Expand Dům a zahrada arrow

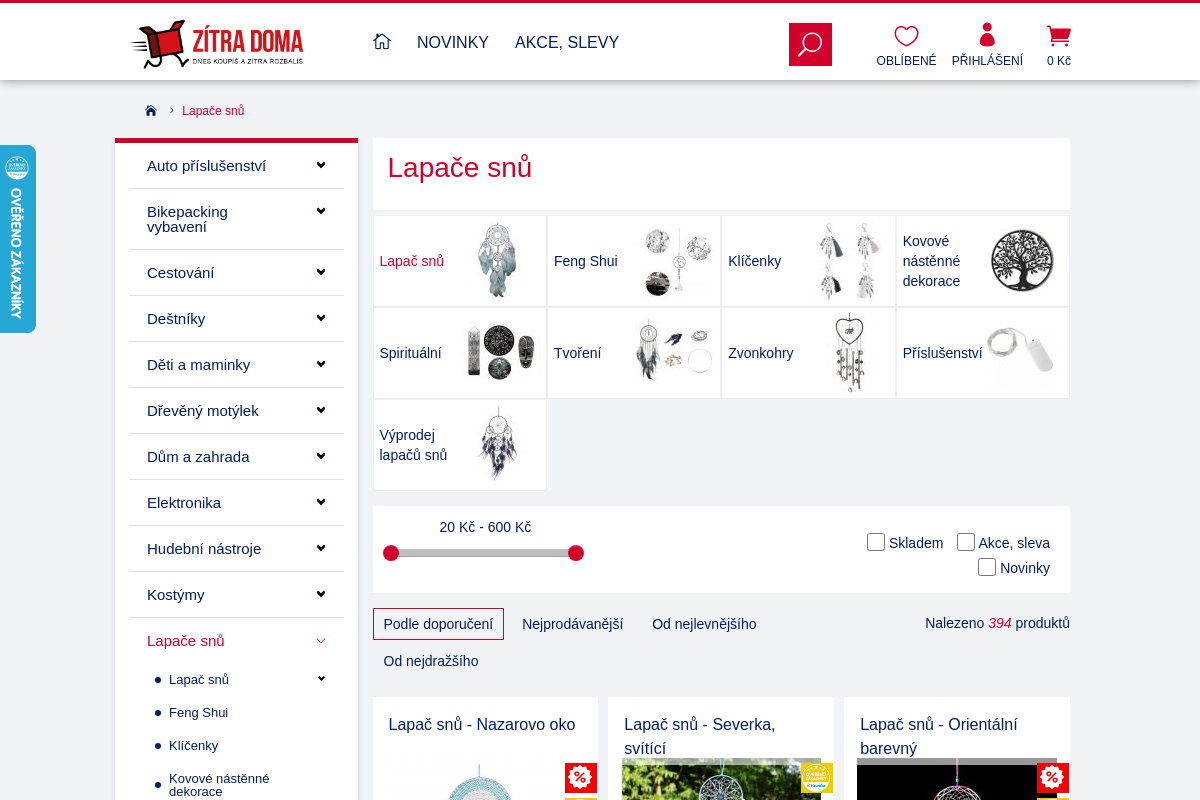click(x=321, y=456)
